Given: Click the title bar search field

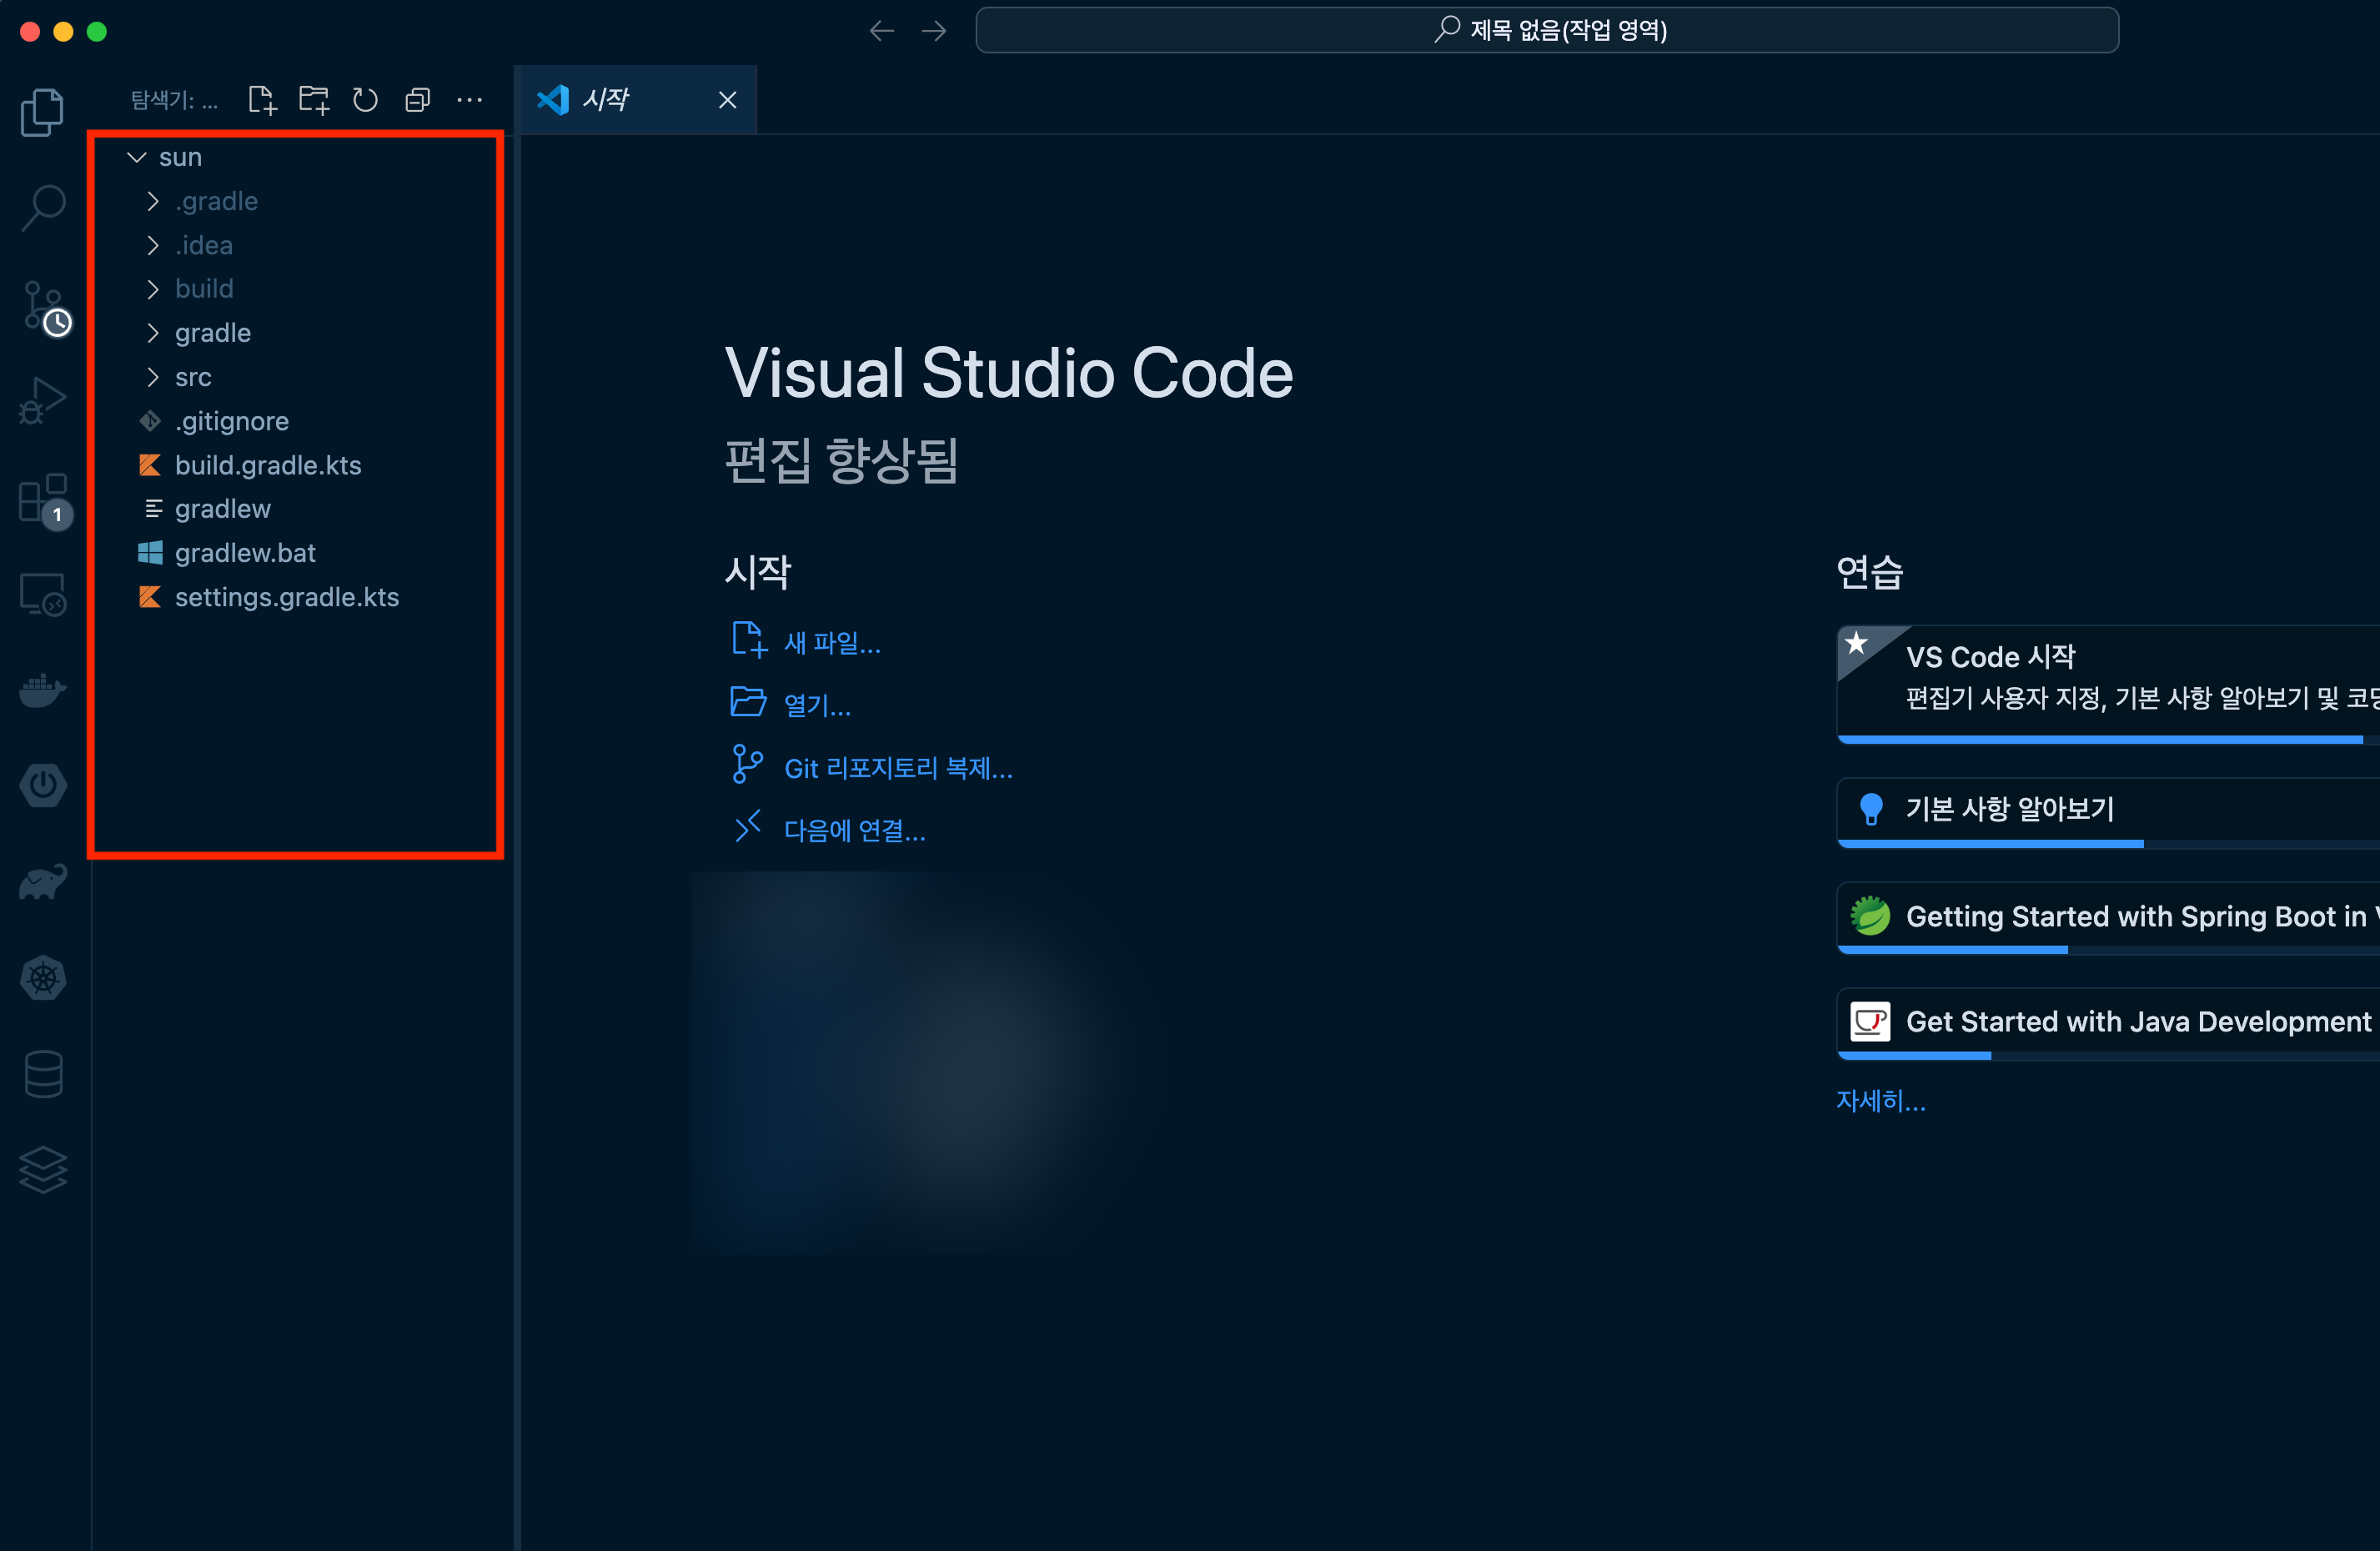Looking at the screenshot, I should coord(1546,30).
